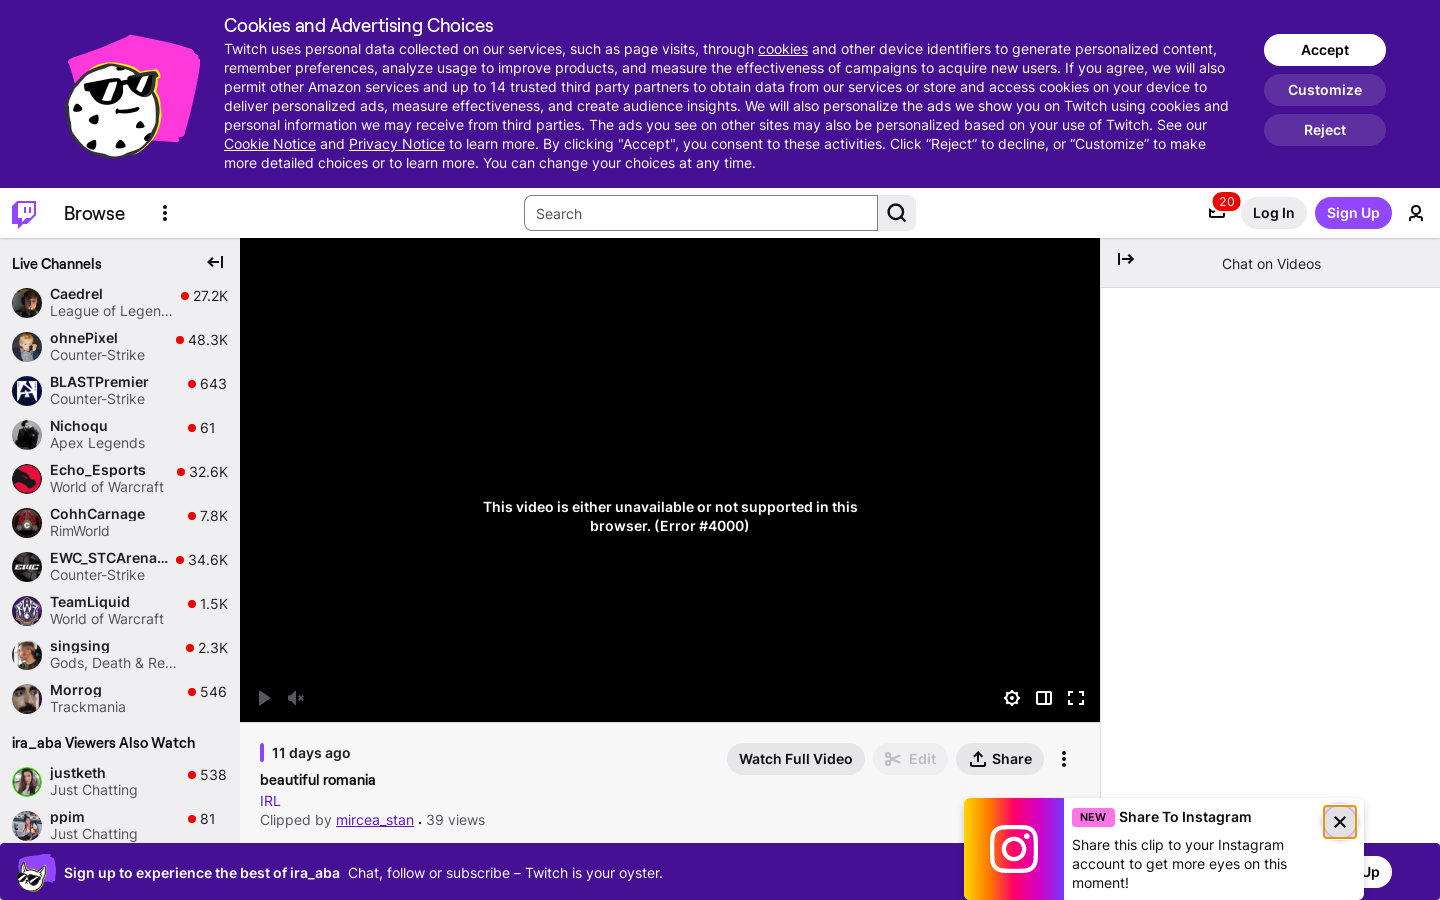The height and width of the screenshot is (900, 1440).
Task: Click TeamLiquid's channel avatar
Action: [27, 611]
